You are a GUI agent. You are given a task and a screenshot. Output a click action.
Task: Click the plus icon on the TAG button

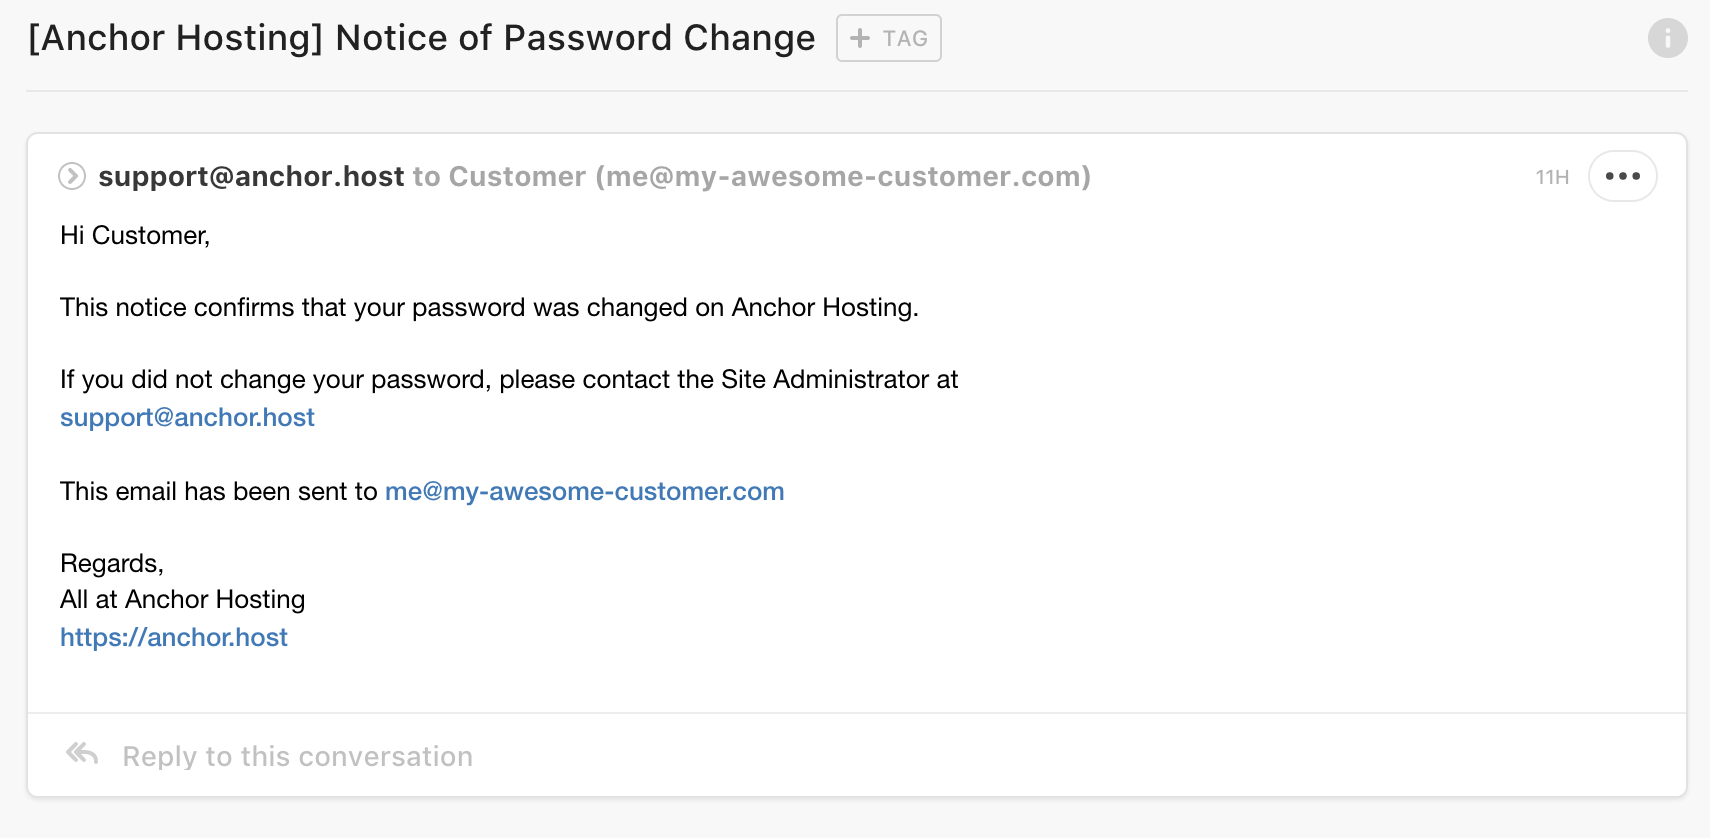point(859,38)
